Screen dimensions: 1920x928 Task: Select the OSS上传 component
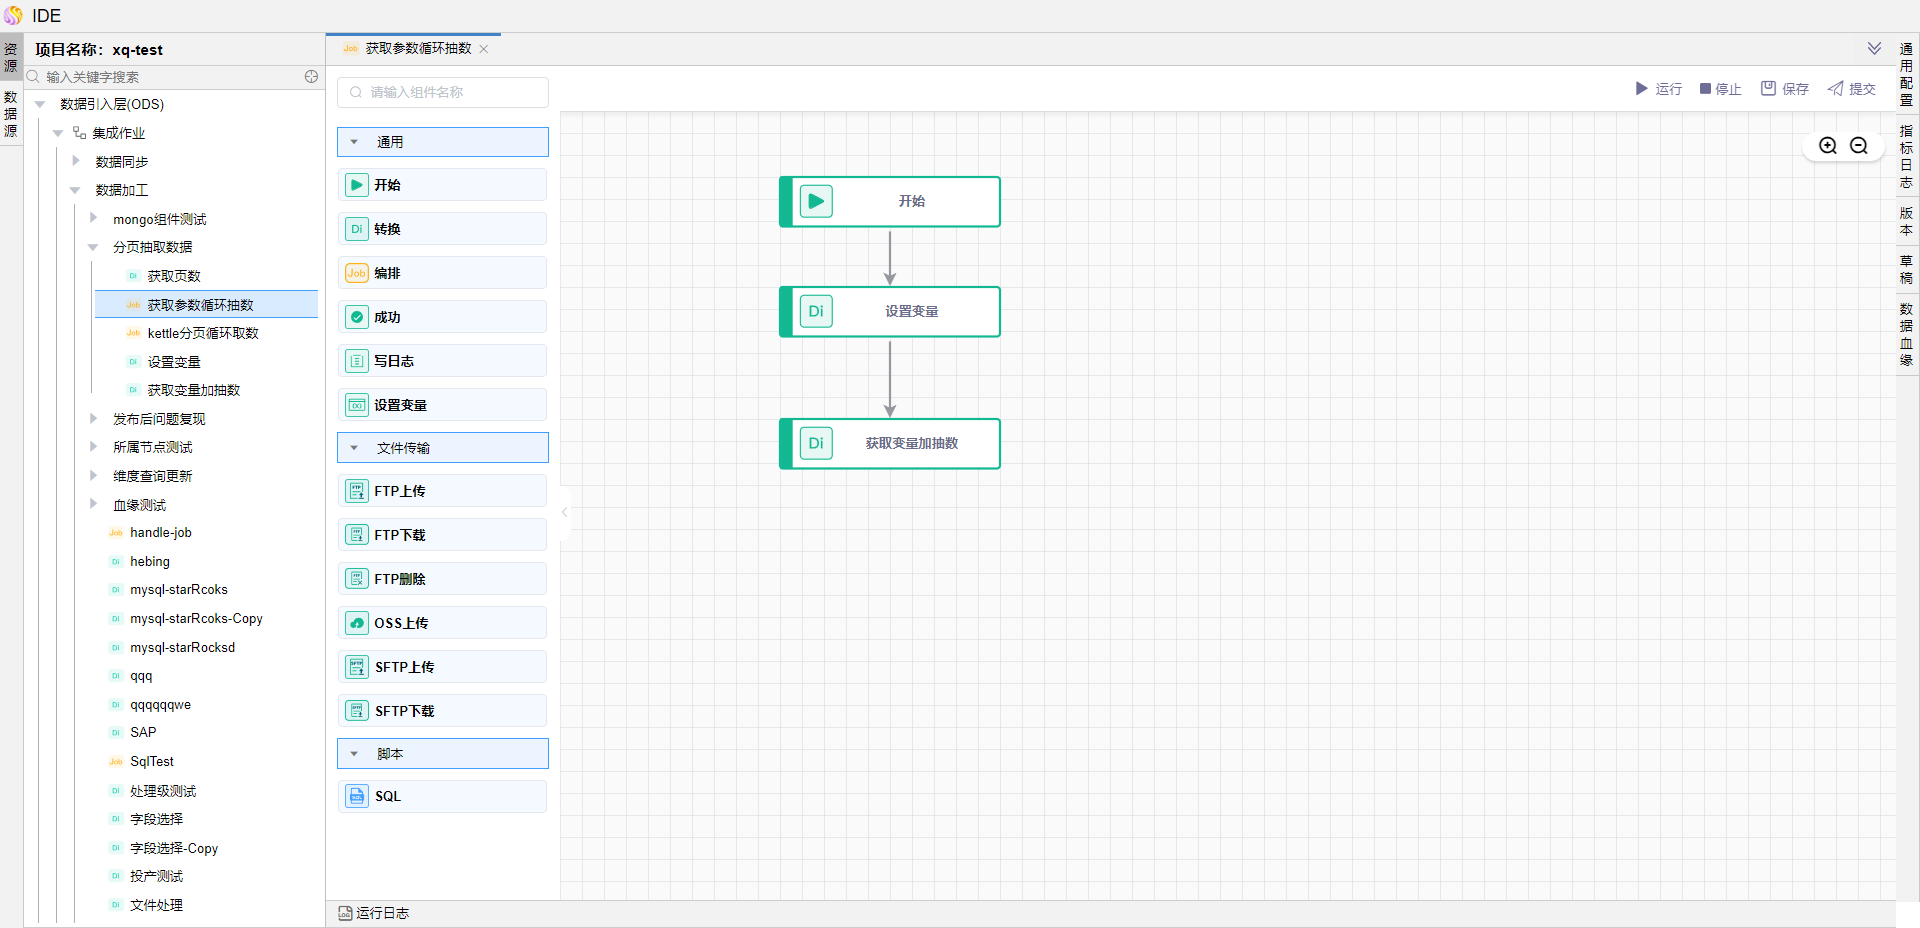coord(442,623)
